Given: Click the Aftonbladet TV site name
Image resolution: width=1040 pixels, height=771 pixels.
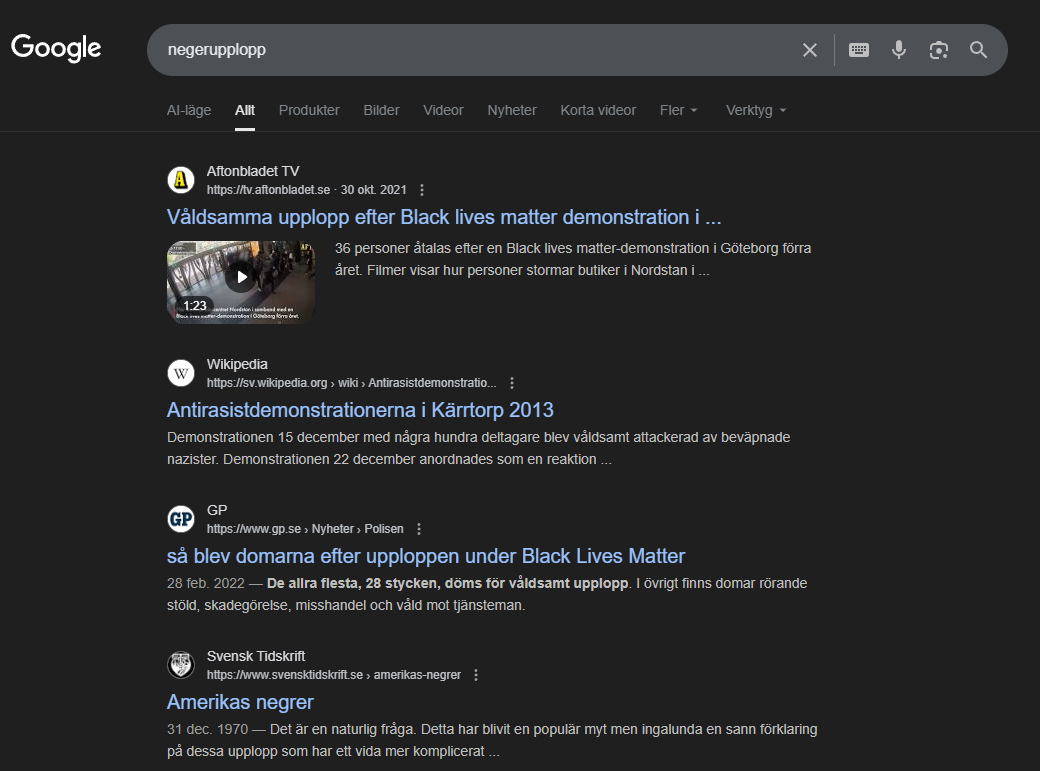Looking at the screenshot, I should click(x=253, y=171).
